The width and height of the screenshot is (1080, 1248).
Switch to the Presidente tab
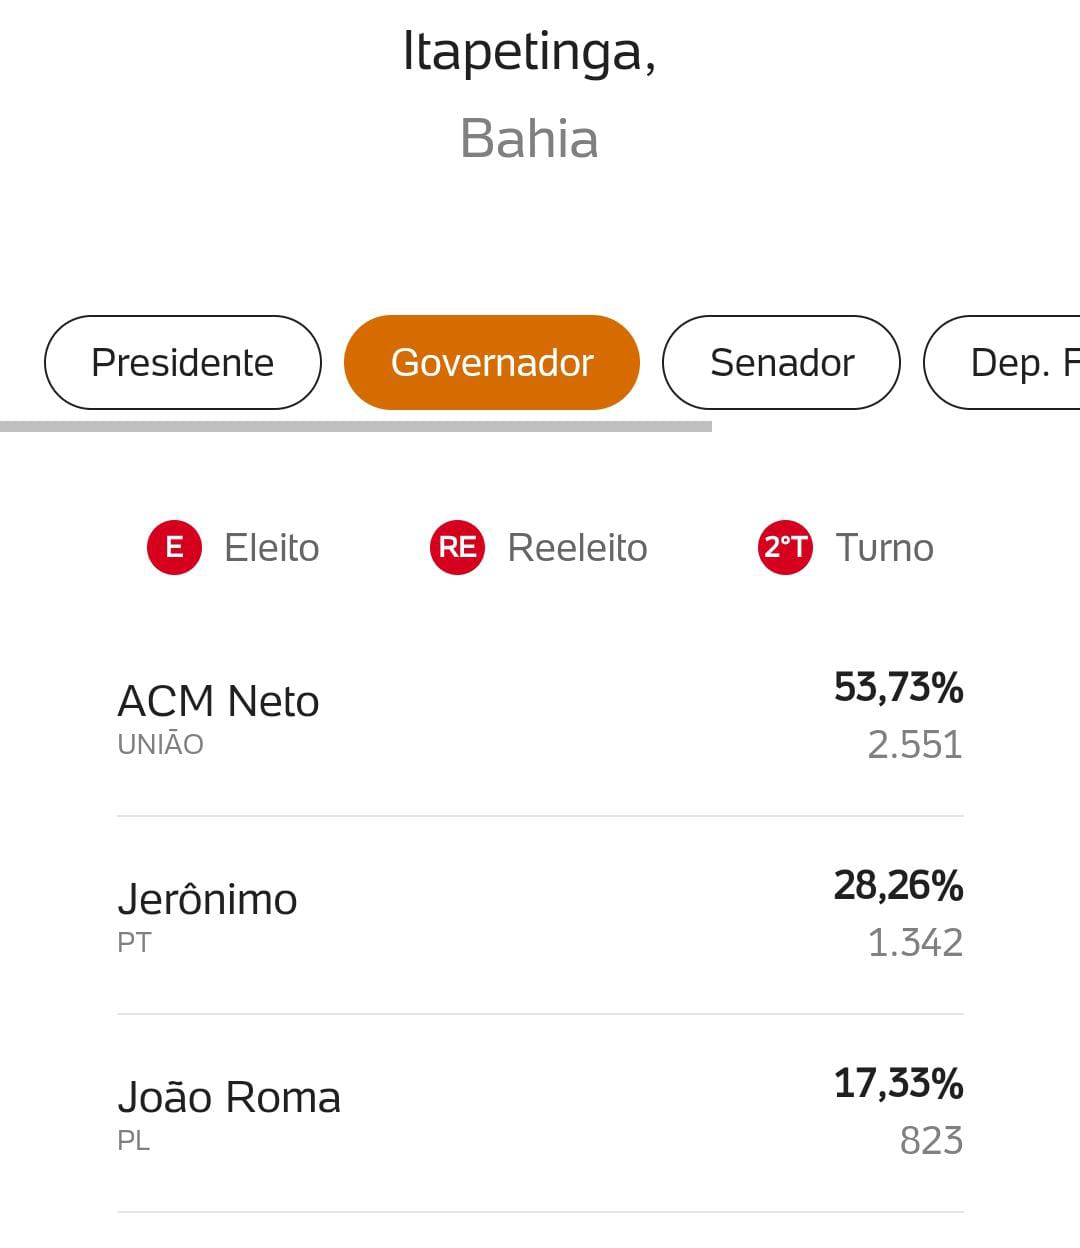tap(183, 362)
